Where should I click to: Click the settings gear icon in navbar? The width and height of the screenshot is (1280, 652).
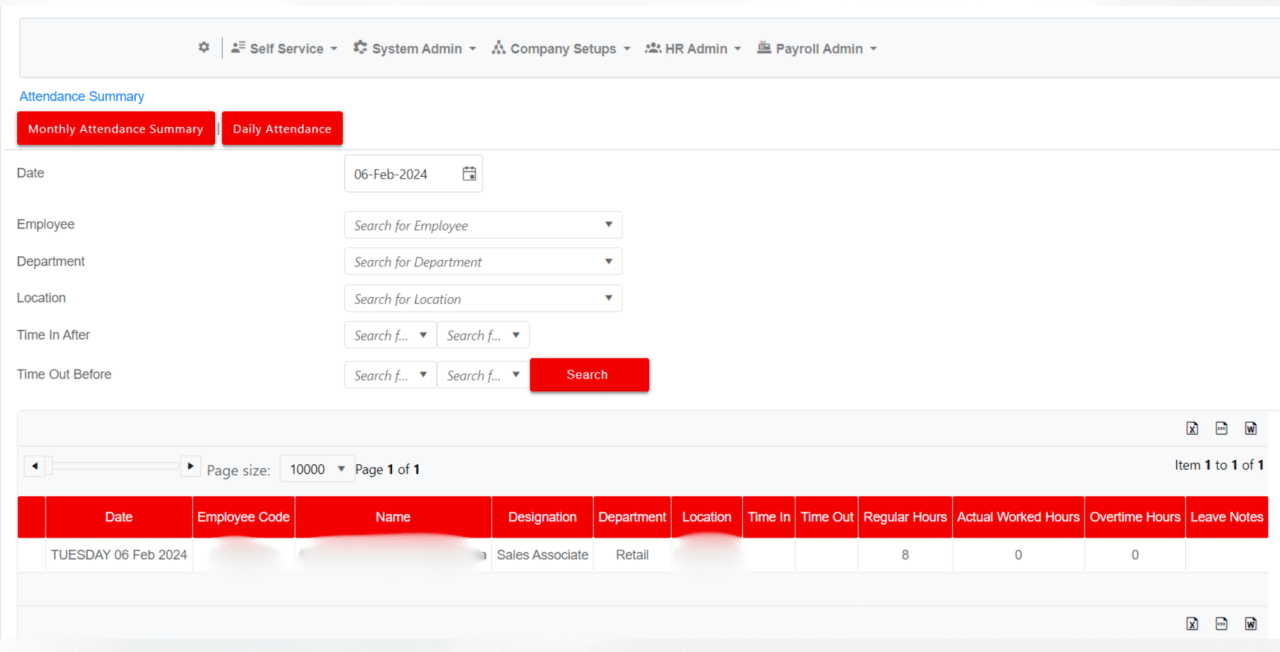(204, 47)
